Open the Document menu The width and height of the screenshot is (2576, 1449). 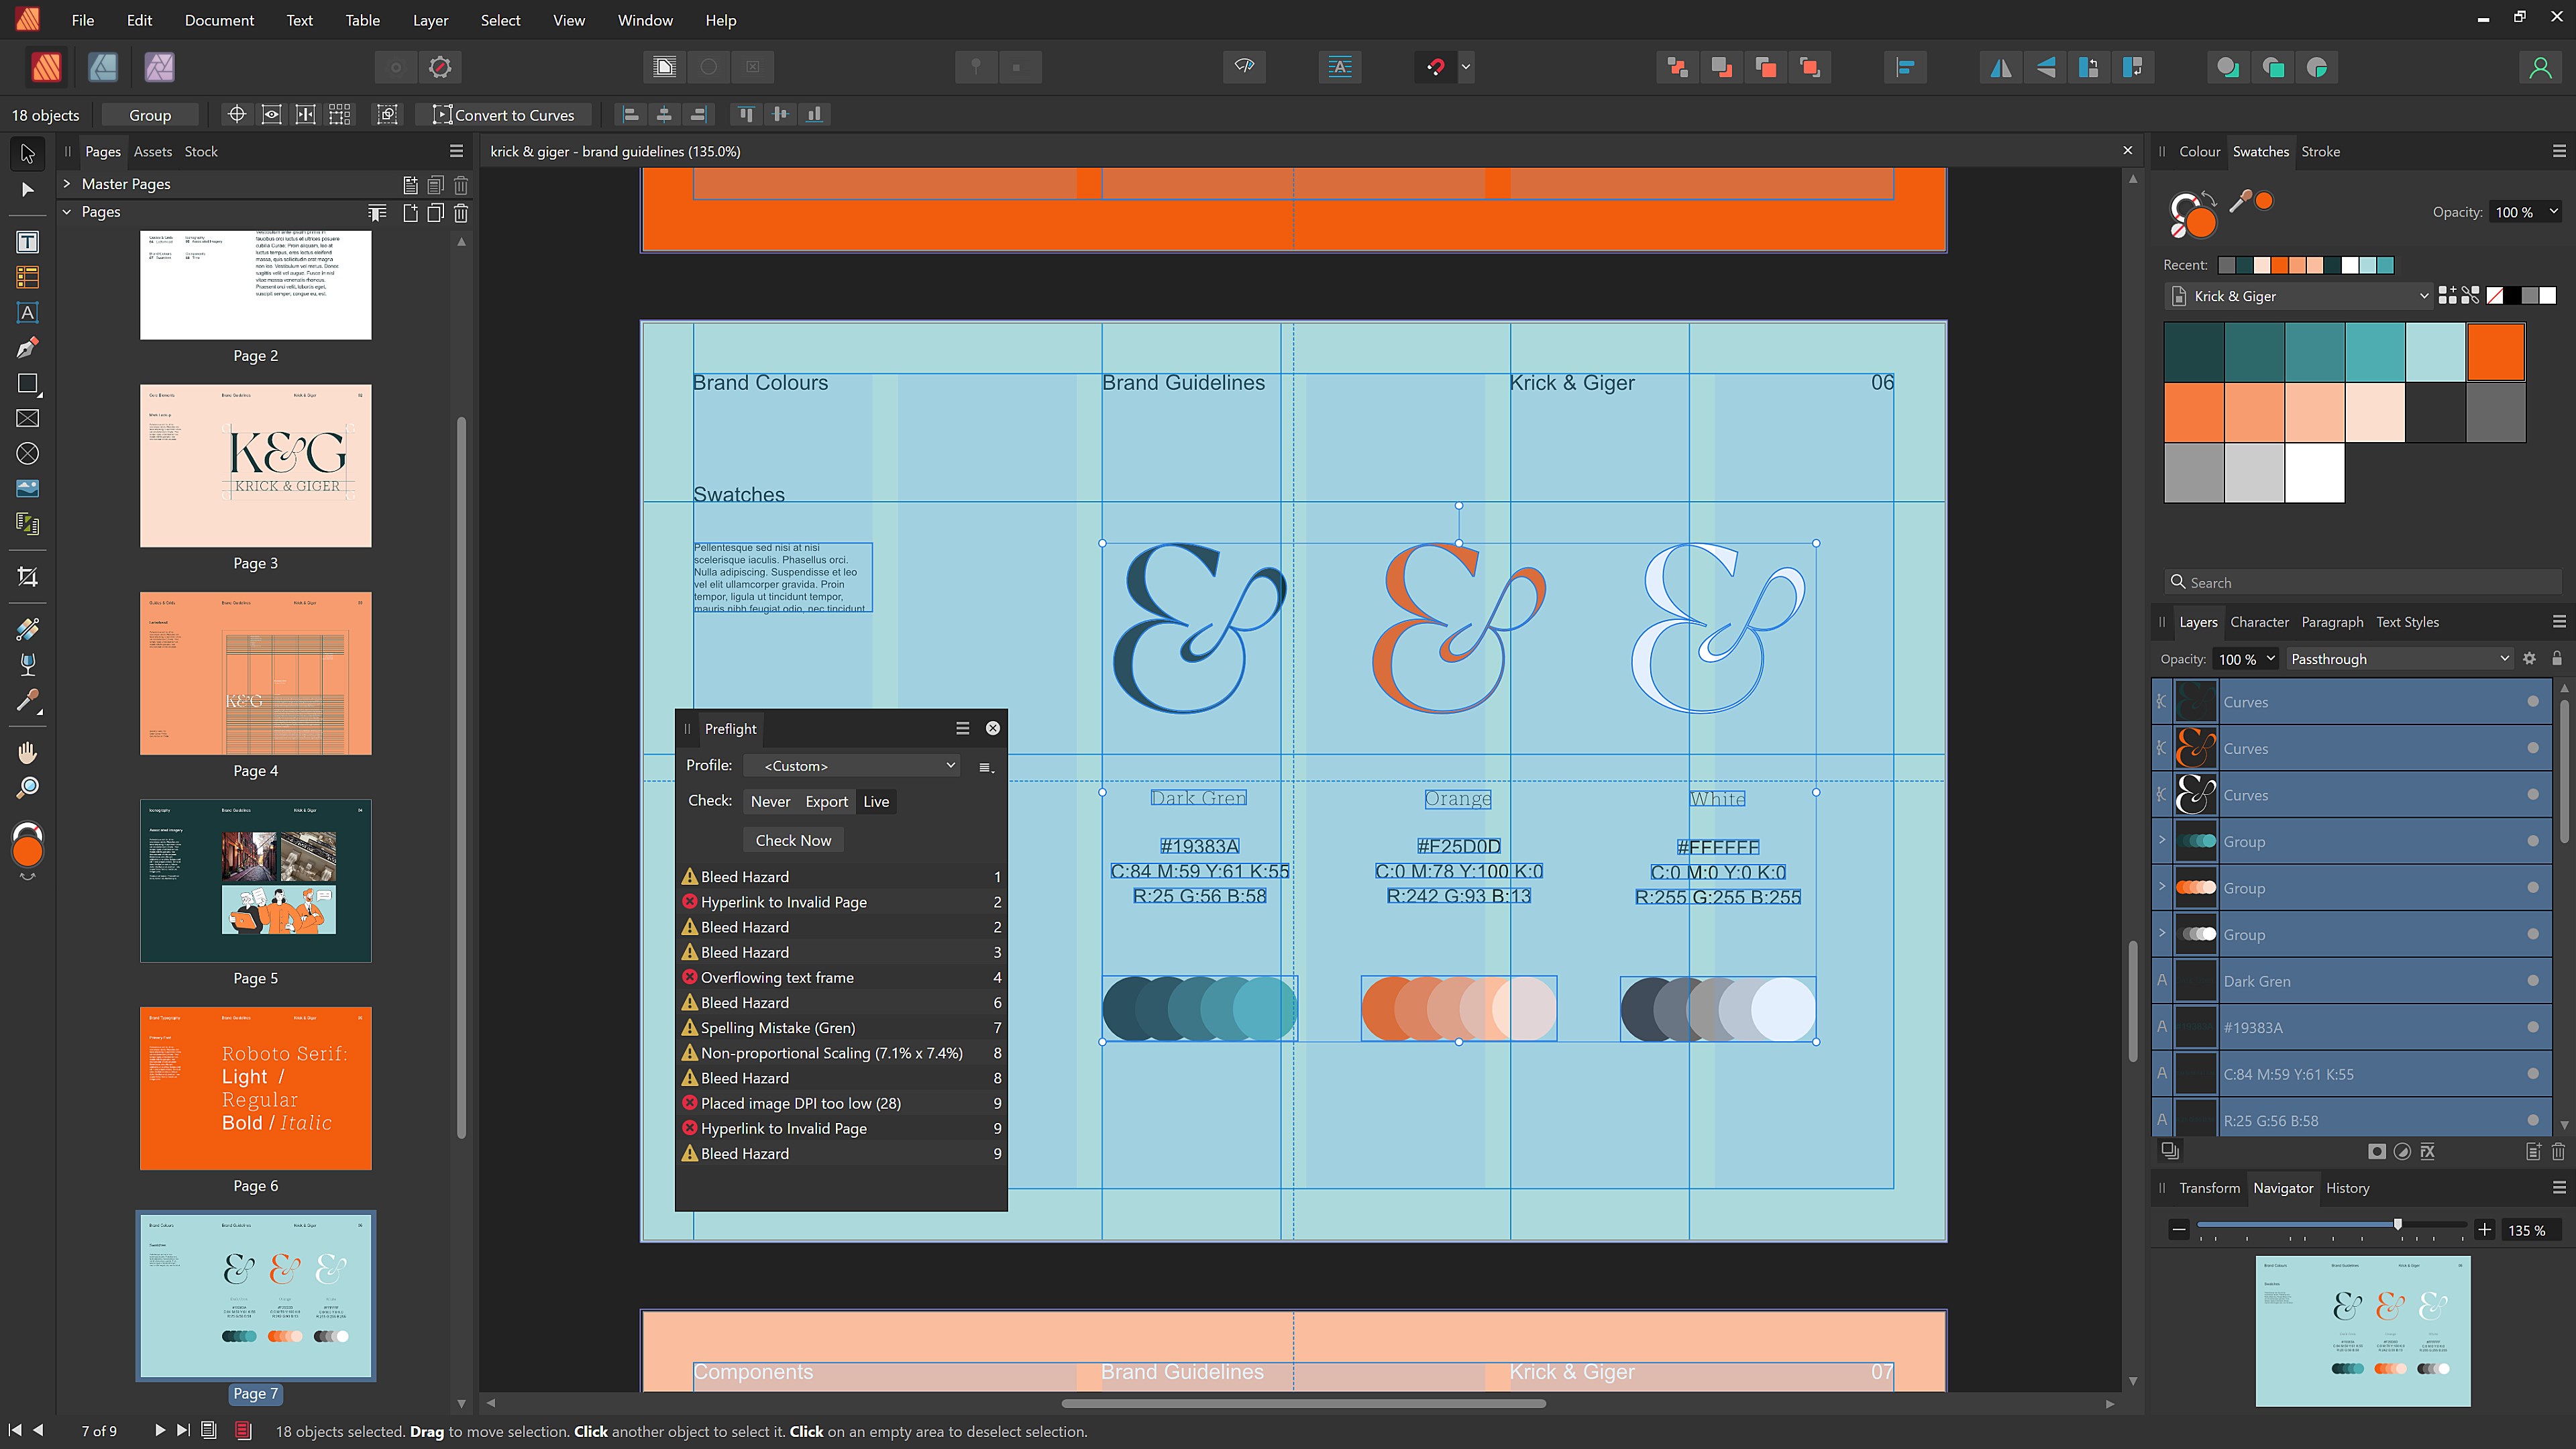(x=219, y=20)
